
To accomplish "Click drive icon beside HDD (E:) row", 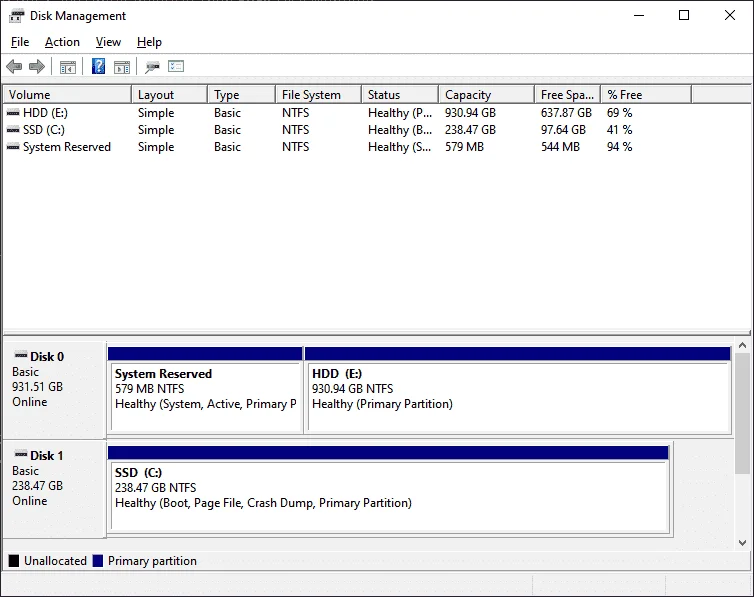I will [x=13, y=113].
